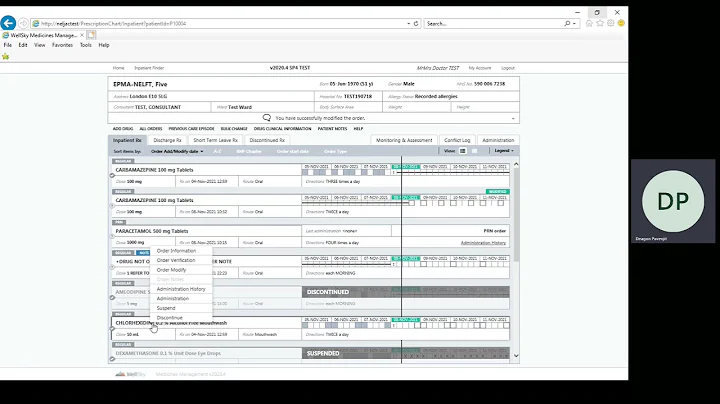Open Administration History in context menu

click(x=181, y=289)
